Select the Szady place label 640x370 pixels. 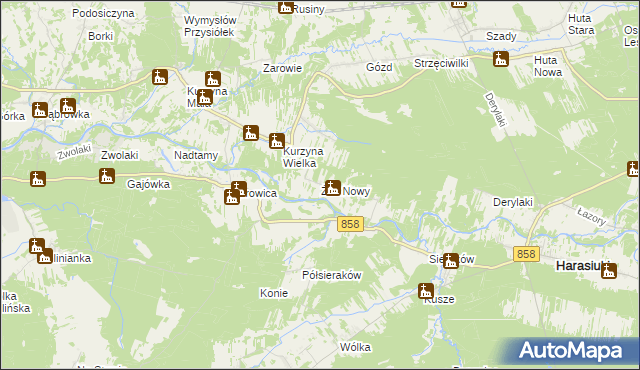[x=501, y=36]
